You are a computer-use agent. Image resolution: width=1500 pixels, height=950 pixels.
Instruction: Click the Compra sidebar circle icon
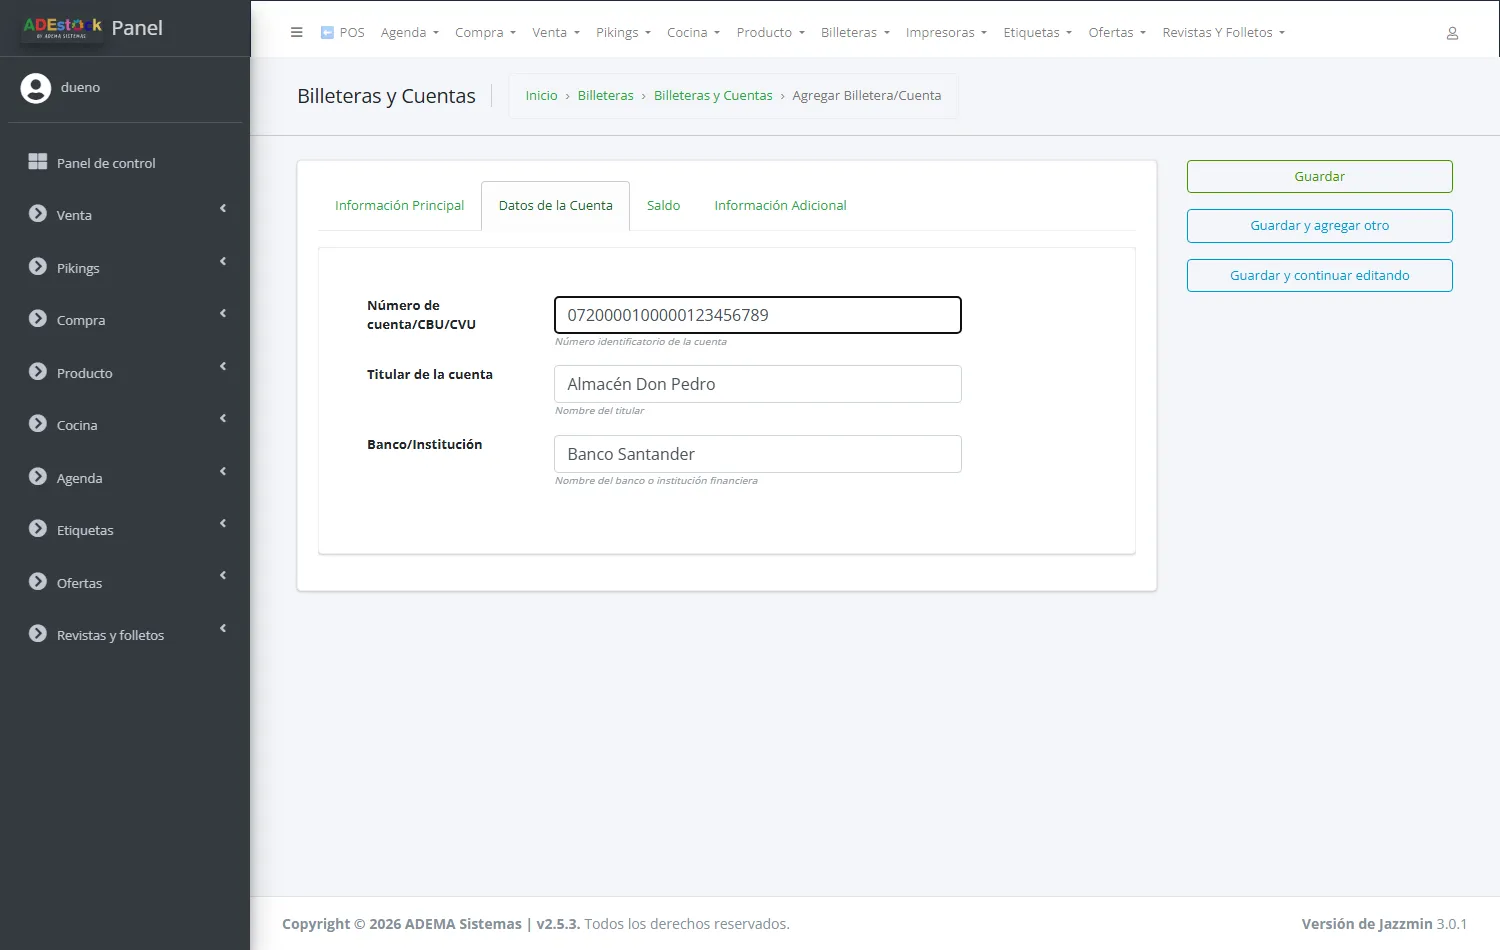pos(38,319)
